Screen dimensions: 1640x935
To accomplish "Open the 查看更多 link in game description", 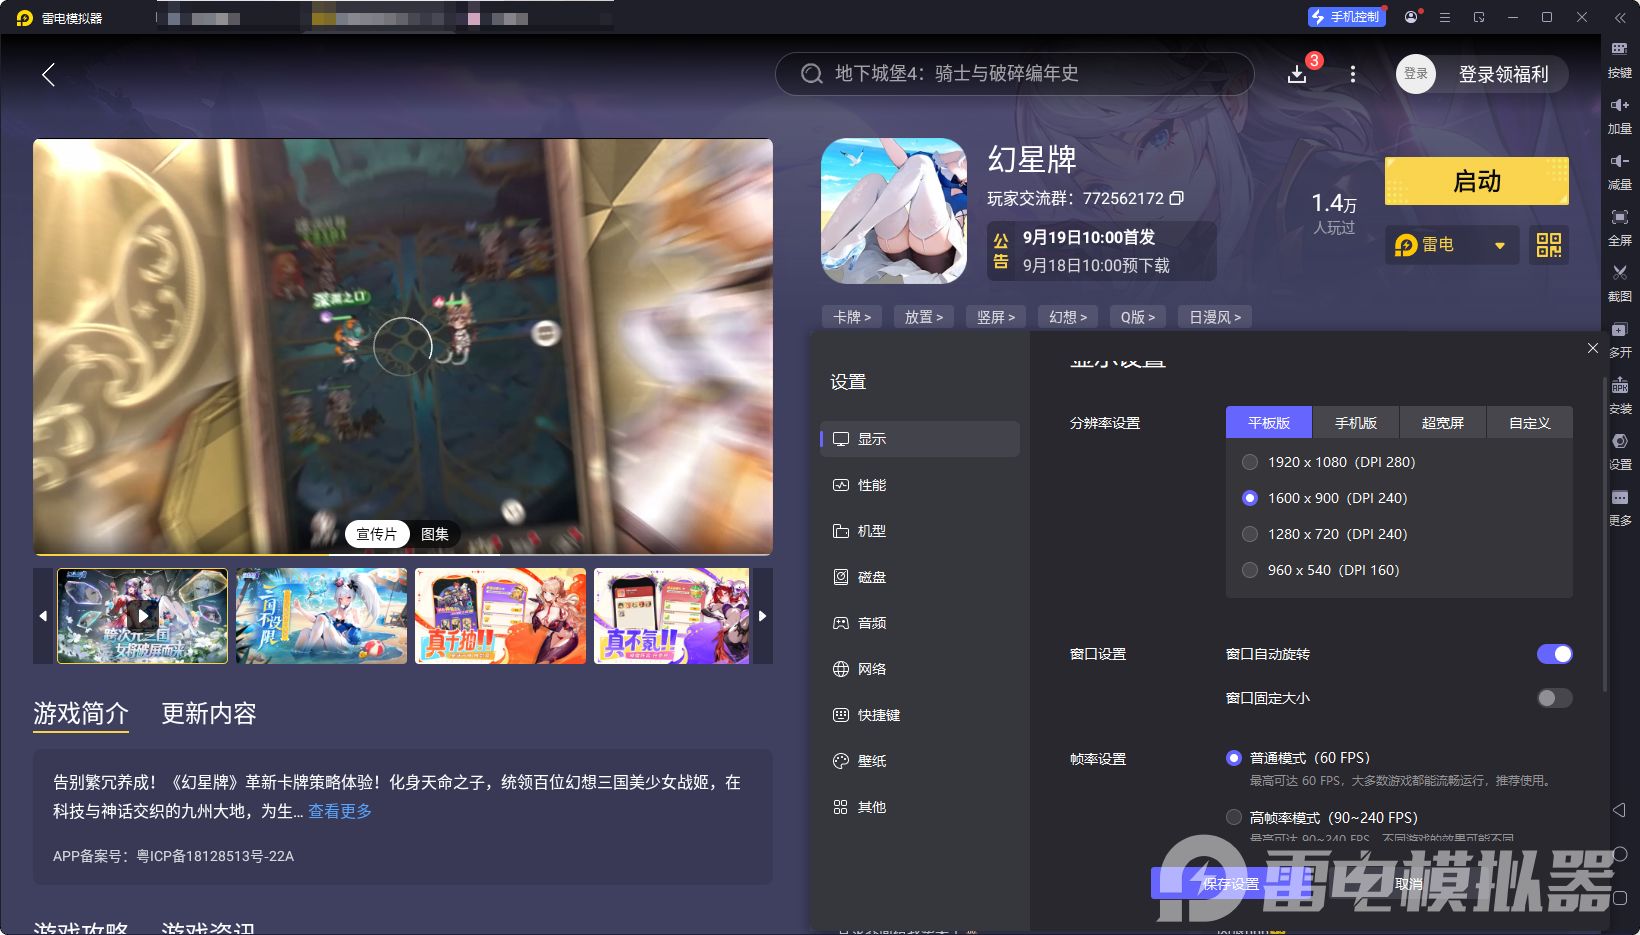I will point(339,811).
